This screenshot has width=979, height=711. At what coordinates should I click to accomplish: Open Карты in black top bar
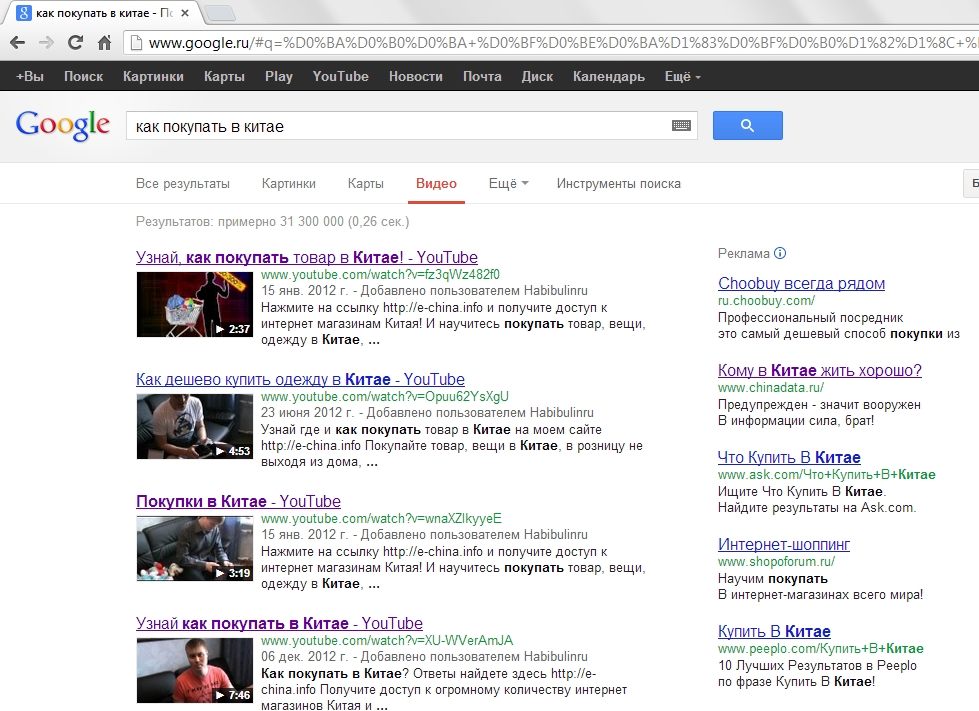(x=224, y=76)
